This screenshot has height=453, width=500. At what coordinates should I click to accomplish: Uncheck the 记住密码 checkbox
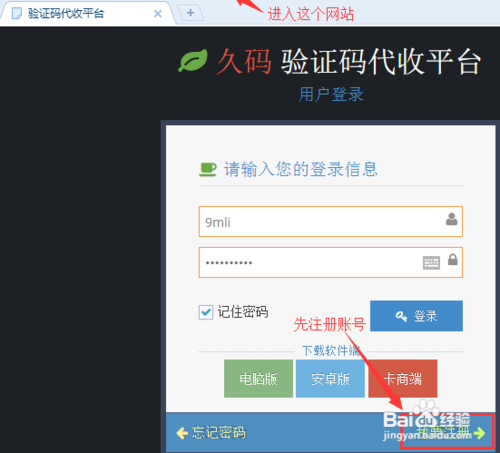206,312
